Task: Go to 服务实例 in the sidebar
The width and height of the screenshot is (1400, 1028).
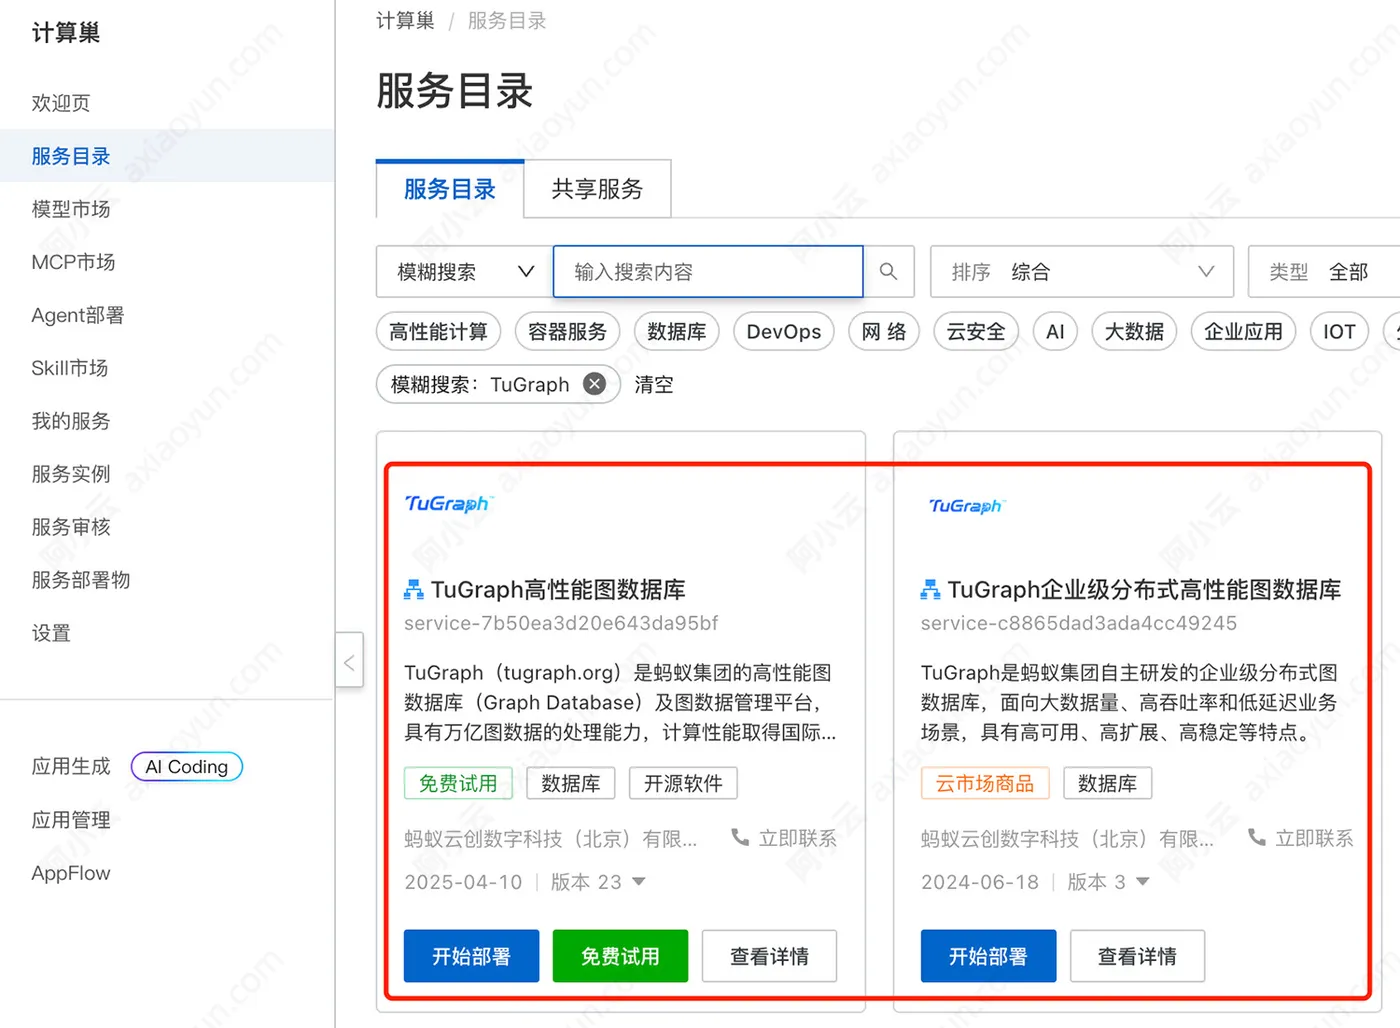Action: (x=71, y=474)
